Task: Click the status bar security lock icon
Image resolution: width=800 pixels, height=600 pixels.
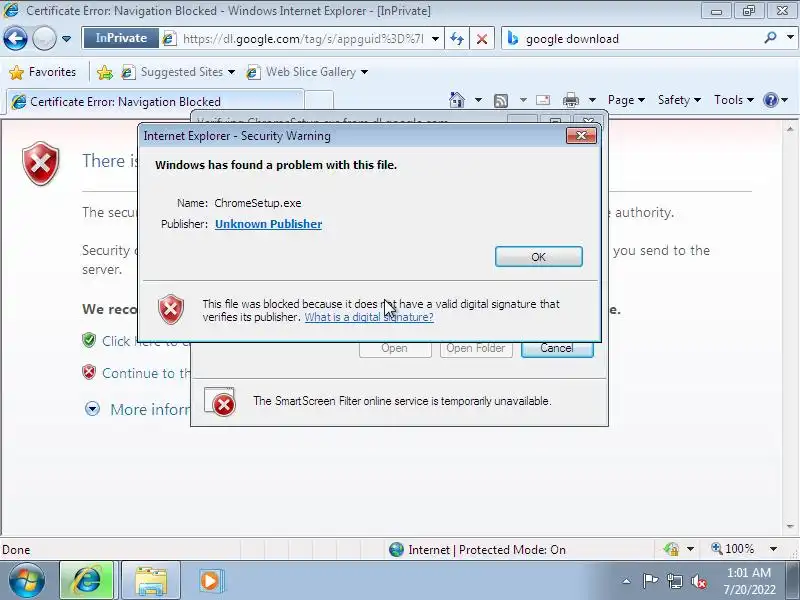Action: (671, 549)
